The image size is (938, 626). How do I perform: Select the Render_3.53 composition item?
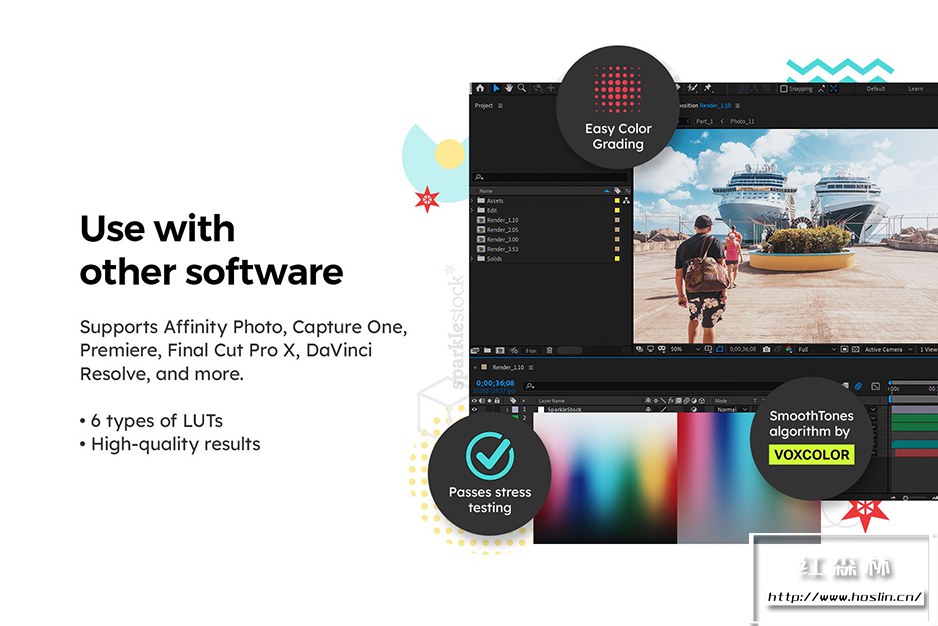502,249
